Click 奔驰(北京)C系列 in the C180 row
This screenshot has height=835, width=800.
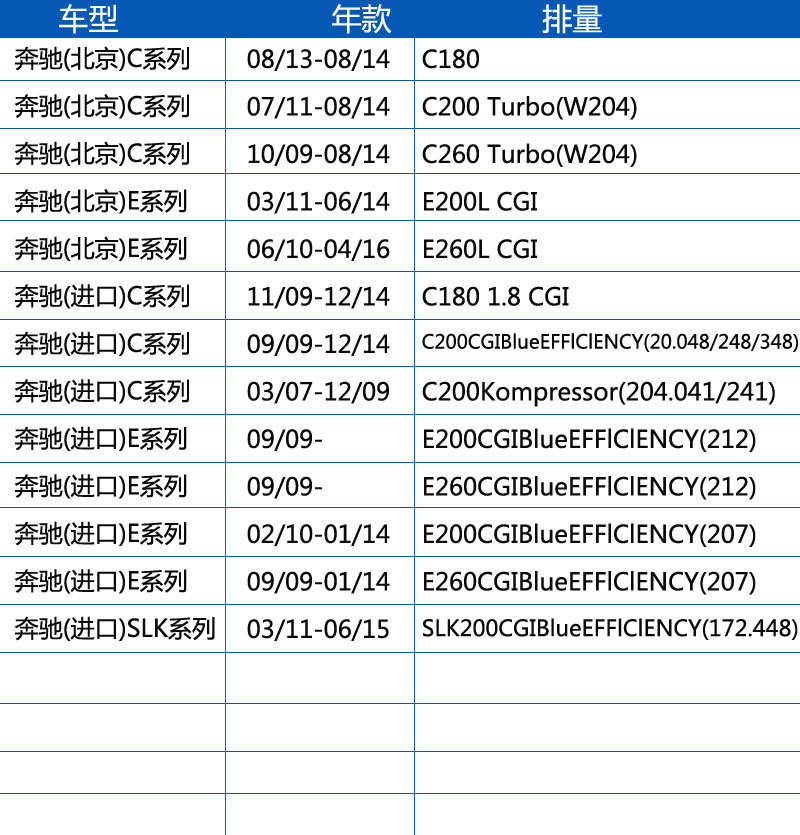click(x=102, y=59)
